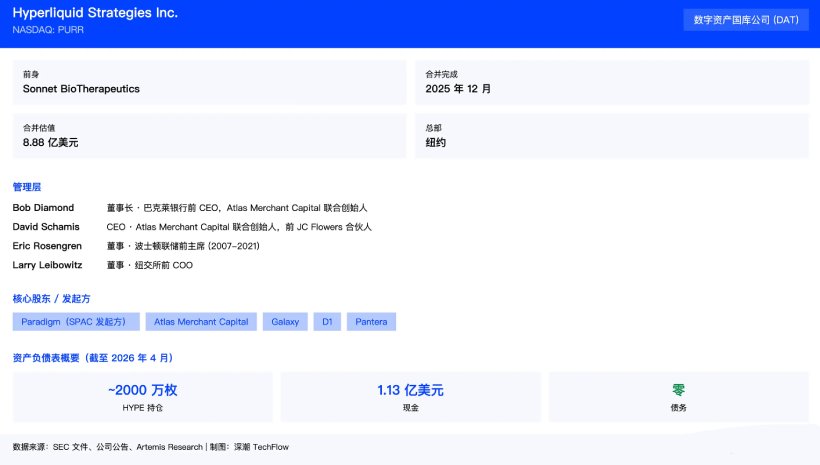Select the Pantera shareholder tag
The image size is (820, 465).
(x=371, y=322)
